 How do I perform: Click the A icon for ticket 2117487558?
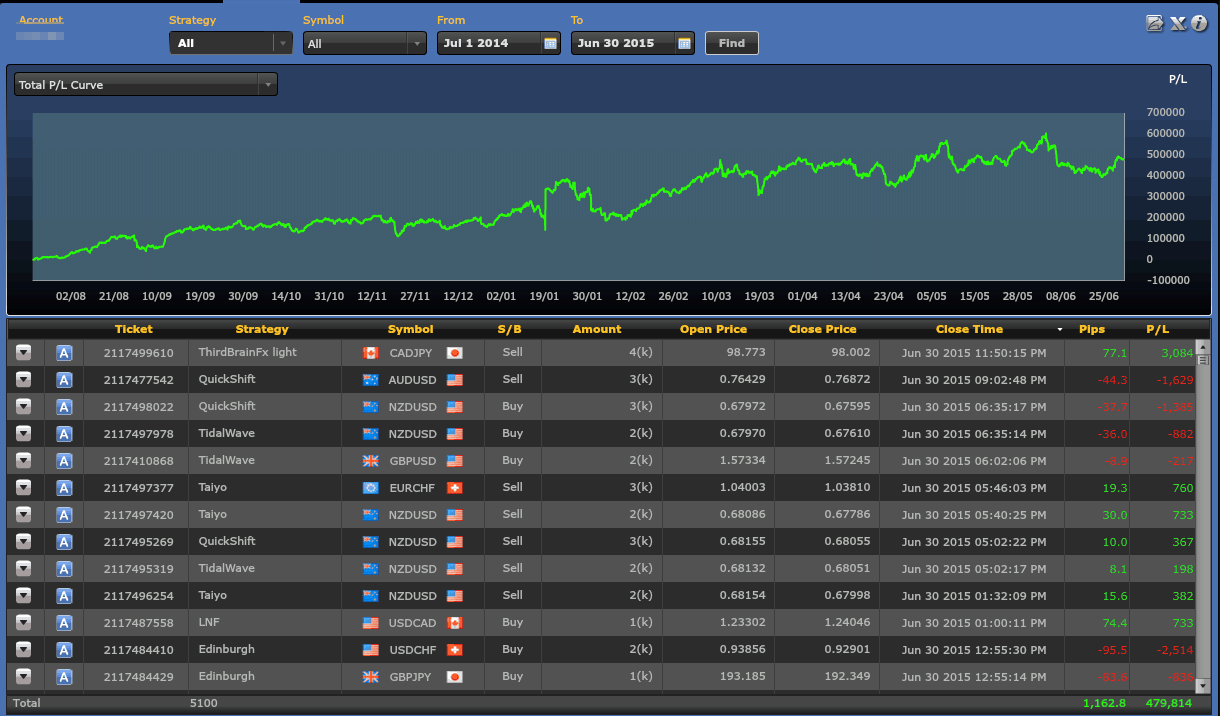click(64, 622)
